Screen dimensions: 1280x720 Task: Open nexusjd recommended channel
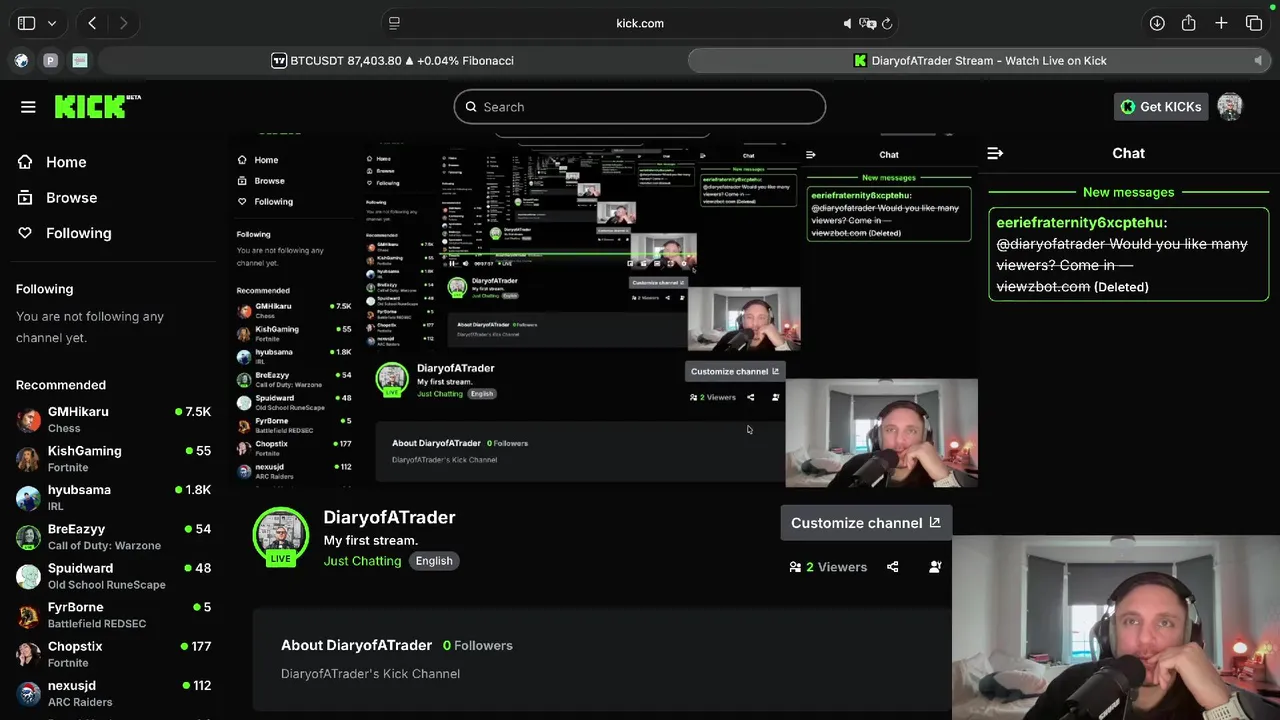[113, 692]
